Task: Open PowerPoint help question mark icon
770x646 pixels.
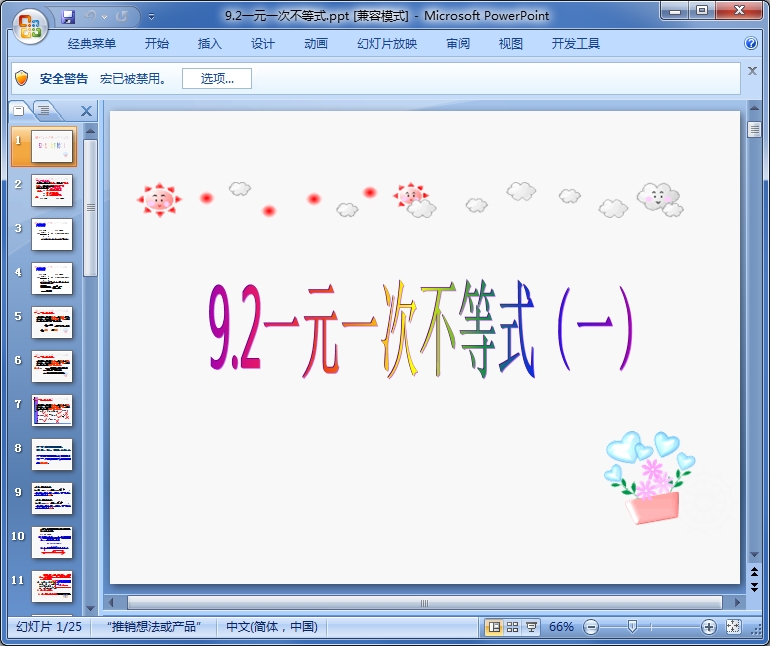Action: click(x=751, y=44)
